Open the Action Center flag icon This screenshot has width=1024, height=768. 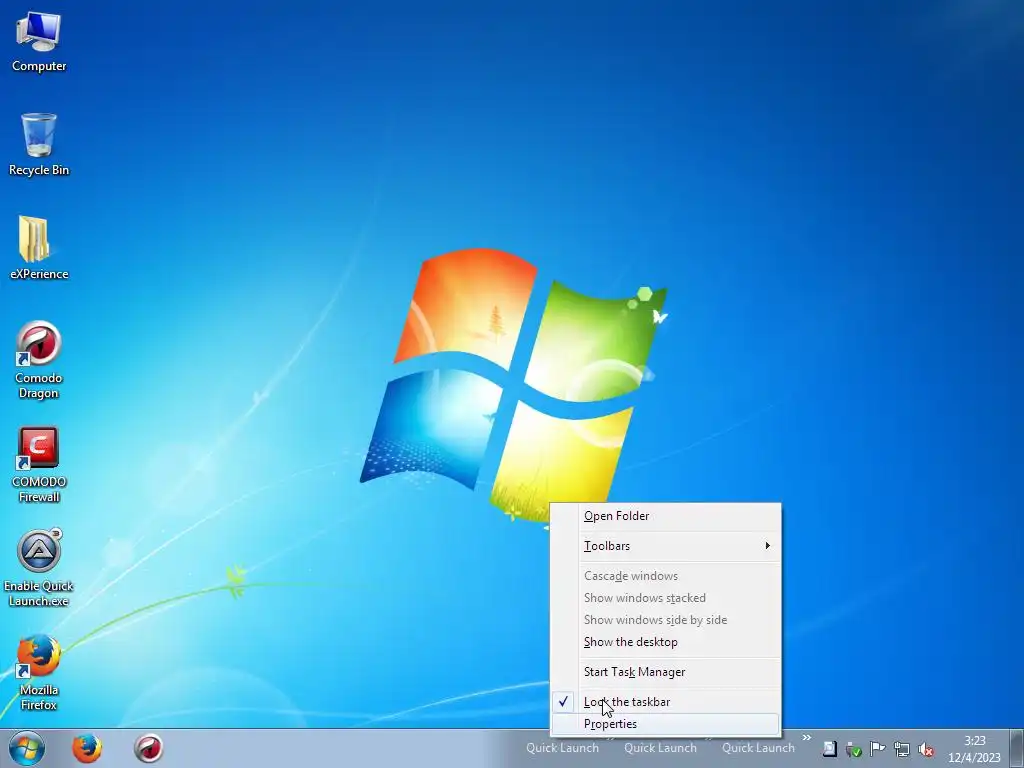click(x=877, y=749)
